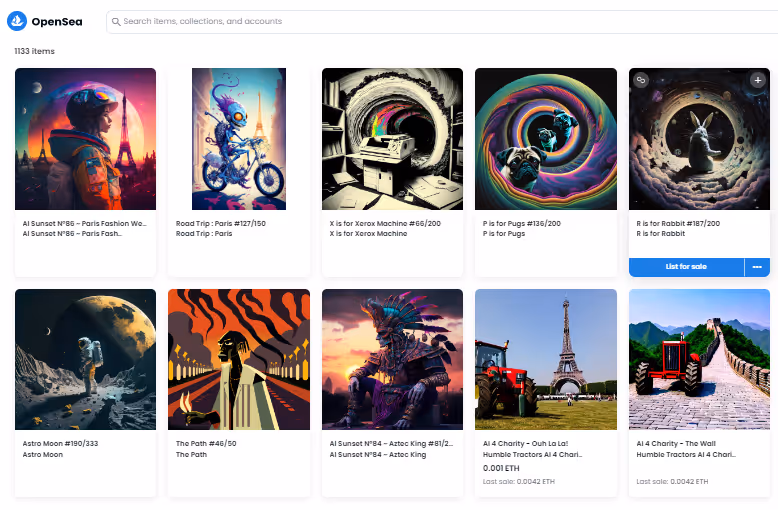This screenshot has height=510, width=778.
Task: Open the P is for Pugs image
Action: [545, 139]
